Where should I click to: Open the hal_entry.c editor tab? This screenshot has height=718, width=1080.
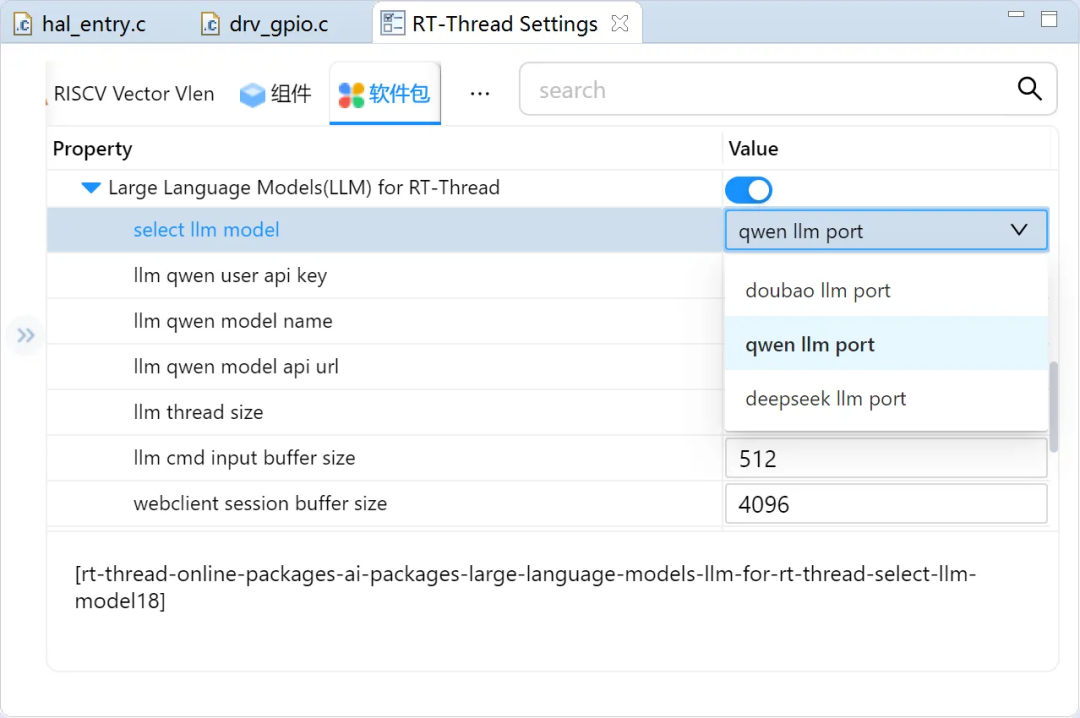80,24
